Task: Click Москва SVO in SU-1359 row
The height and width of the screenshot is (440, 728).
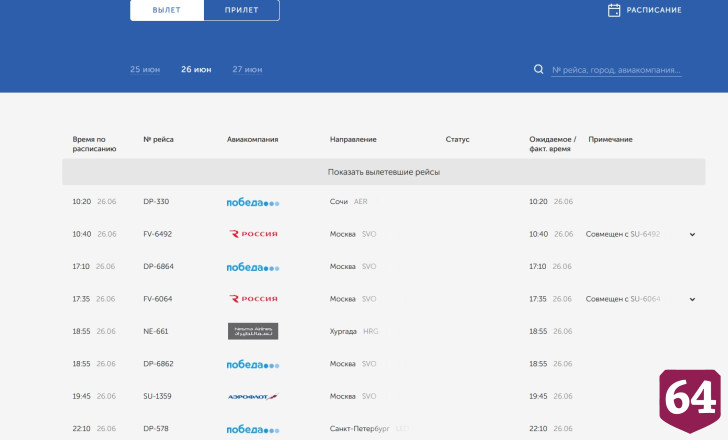Action: pyautogui.click(x=353, y=396)
